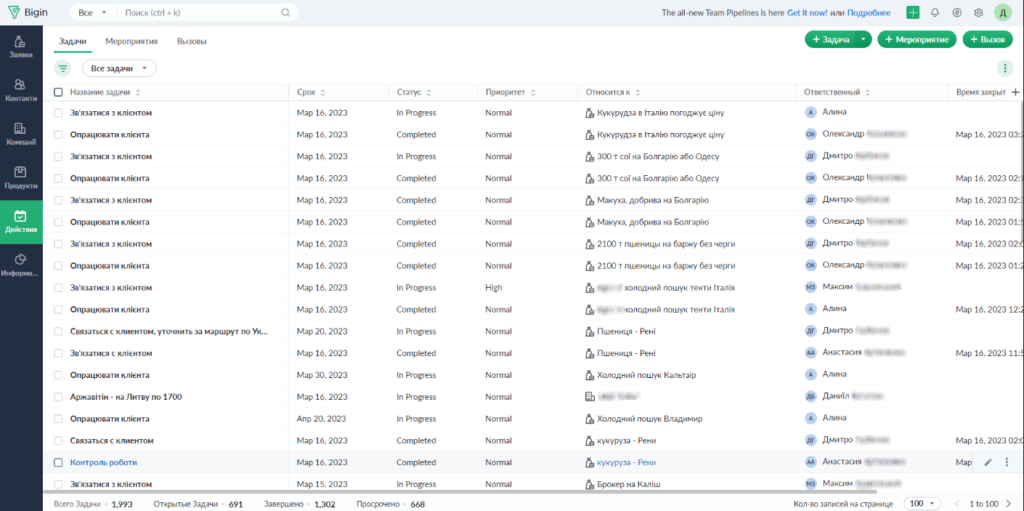
Task: Click the notifications bell icon
Action: [x=935, y=13]
